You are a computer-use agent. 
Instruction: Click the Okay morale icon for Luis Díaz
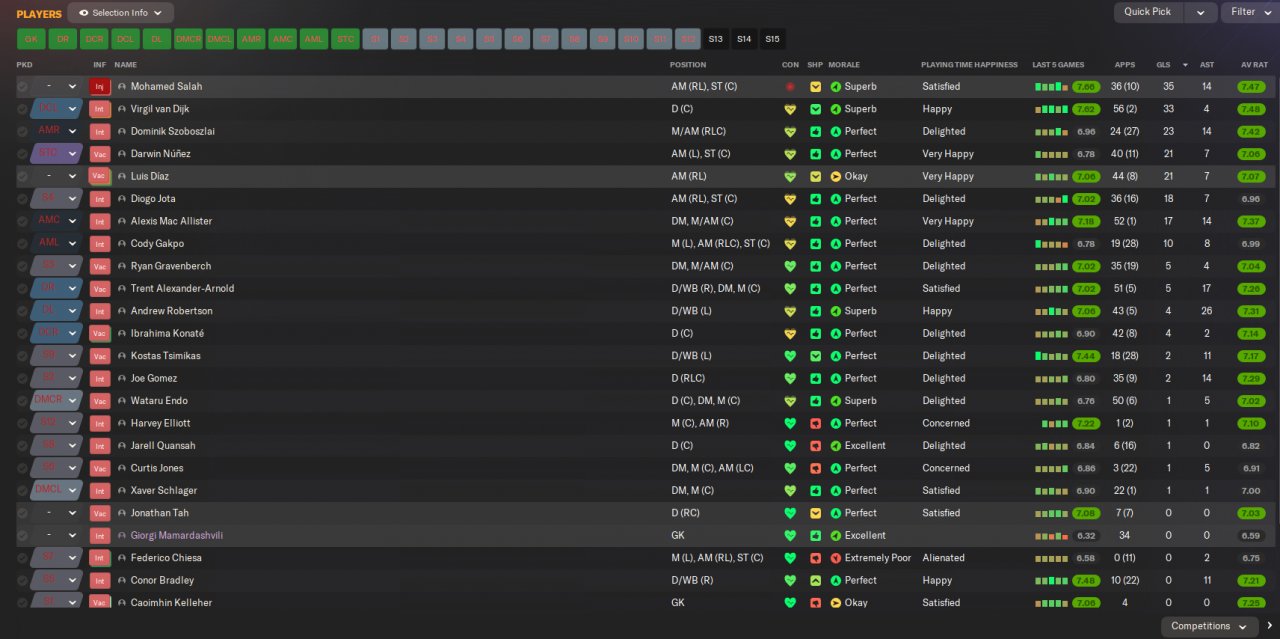(836, 176)
